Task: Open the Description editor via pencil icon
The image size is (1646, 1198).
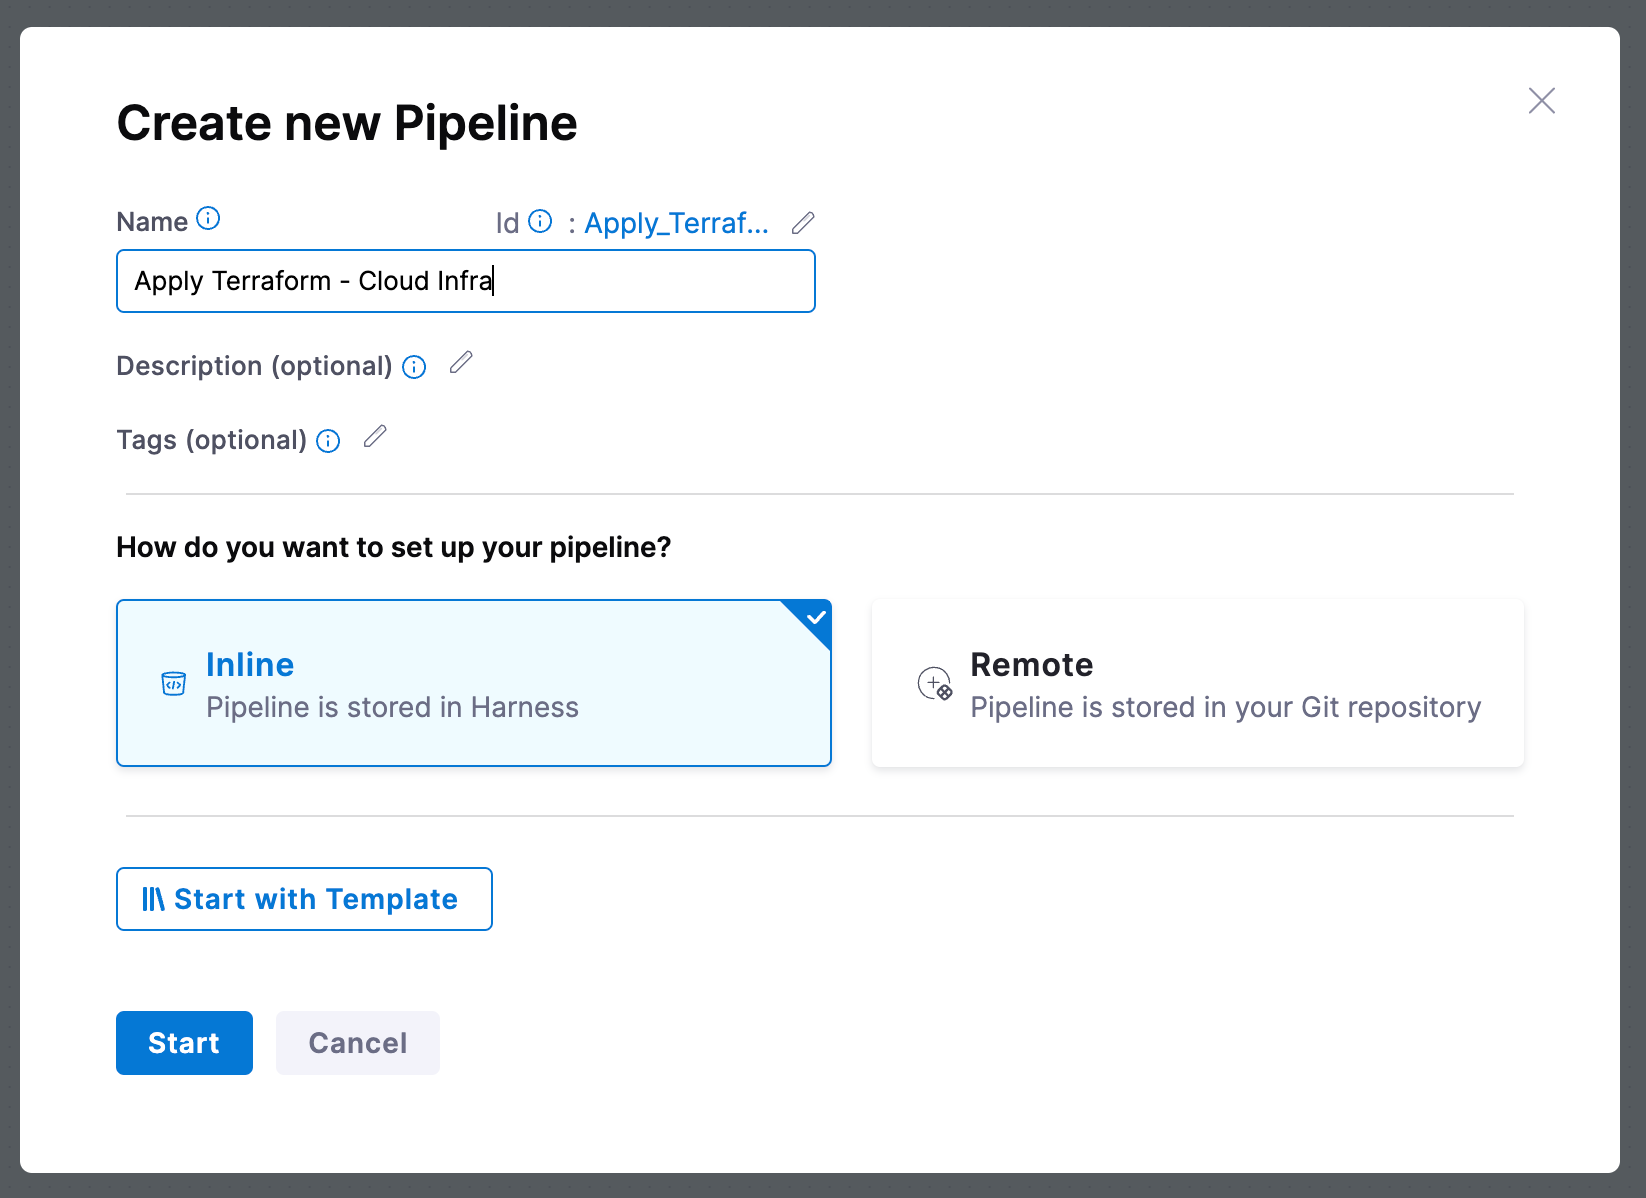Action: [x=461, y=363]
